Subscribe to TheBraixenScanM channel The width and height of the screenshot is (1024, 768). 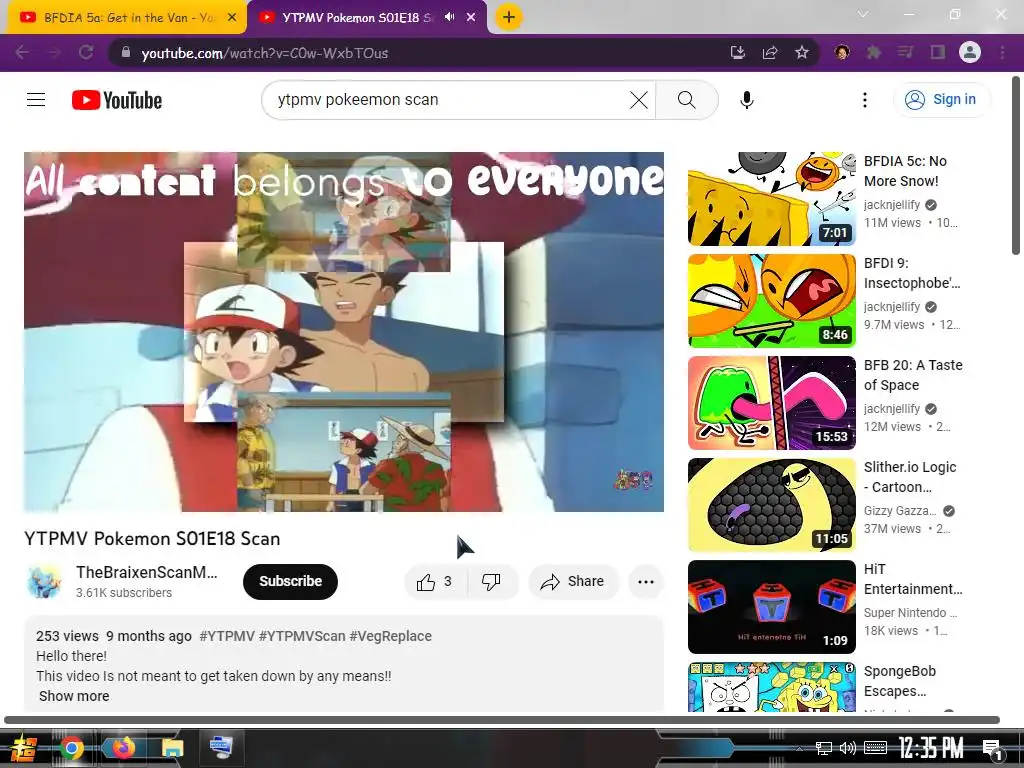click(291, 581)
